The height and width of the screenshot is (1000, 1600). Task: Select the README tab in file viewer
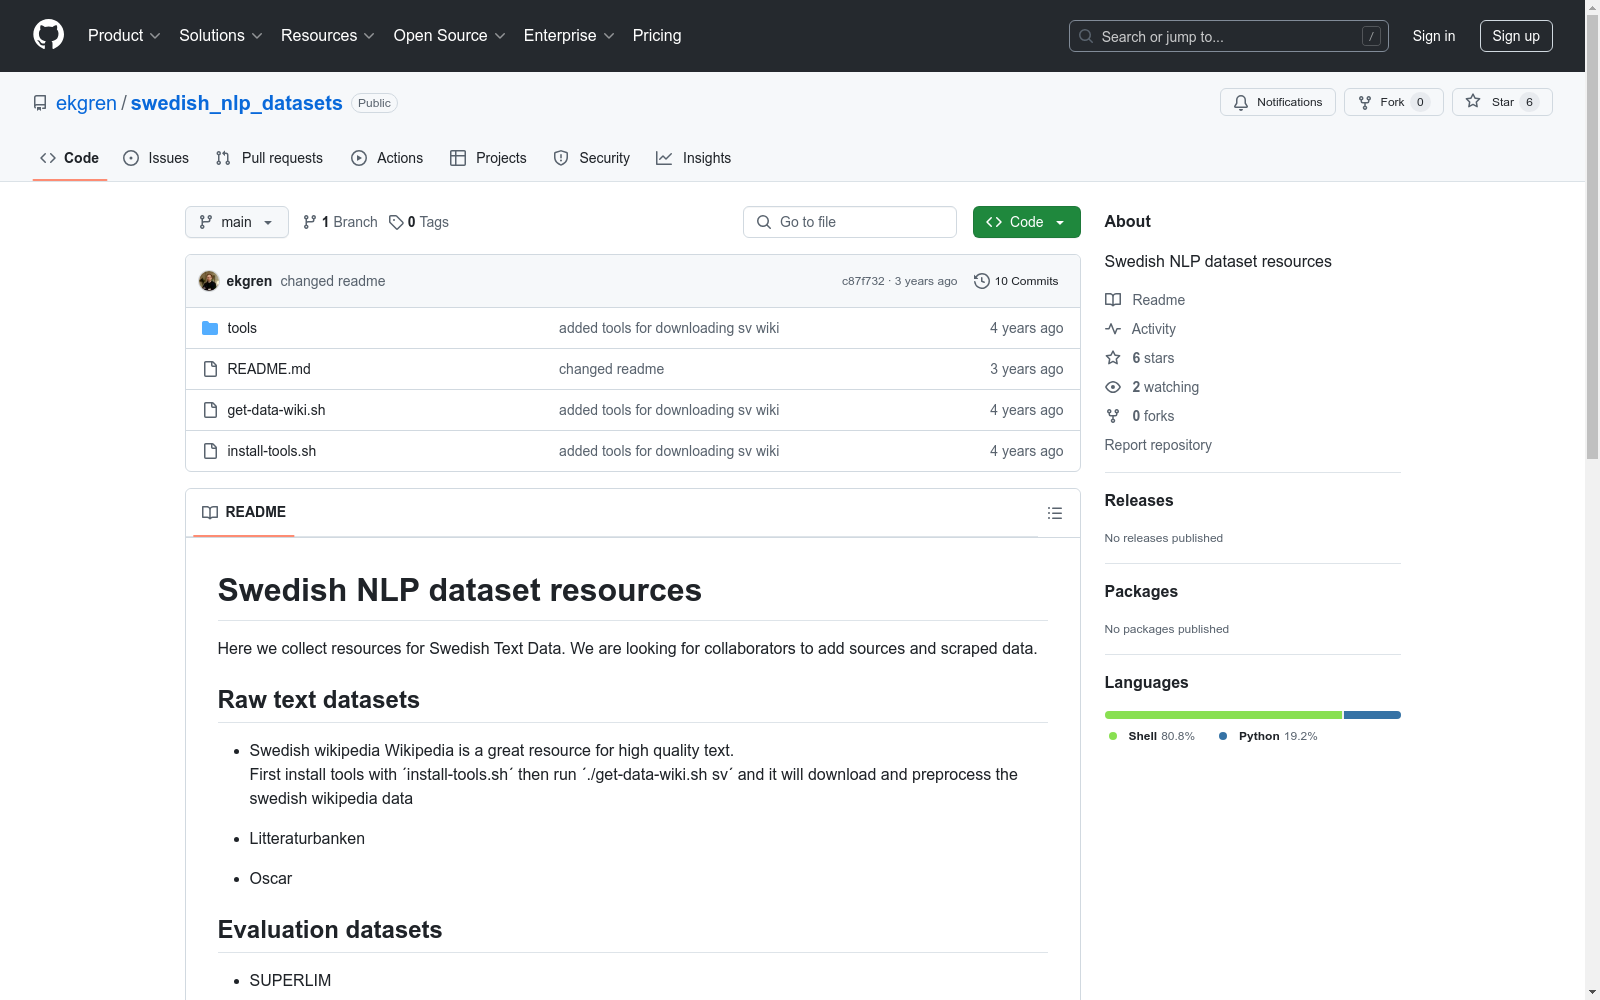(244, 512)
